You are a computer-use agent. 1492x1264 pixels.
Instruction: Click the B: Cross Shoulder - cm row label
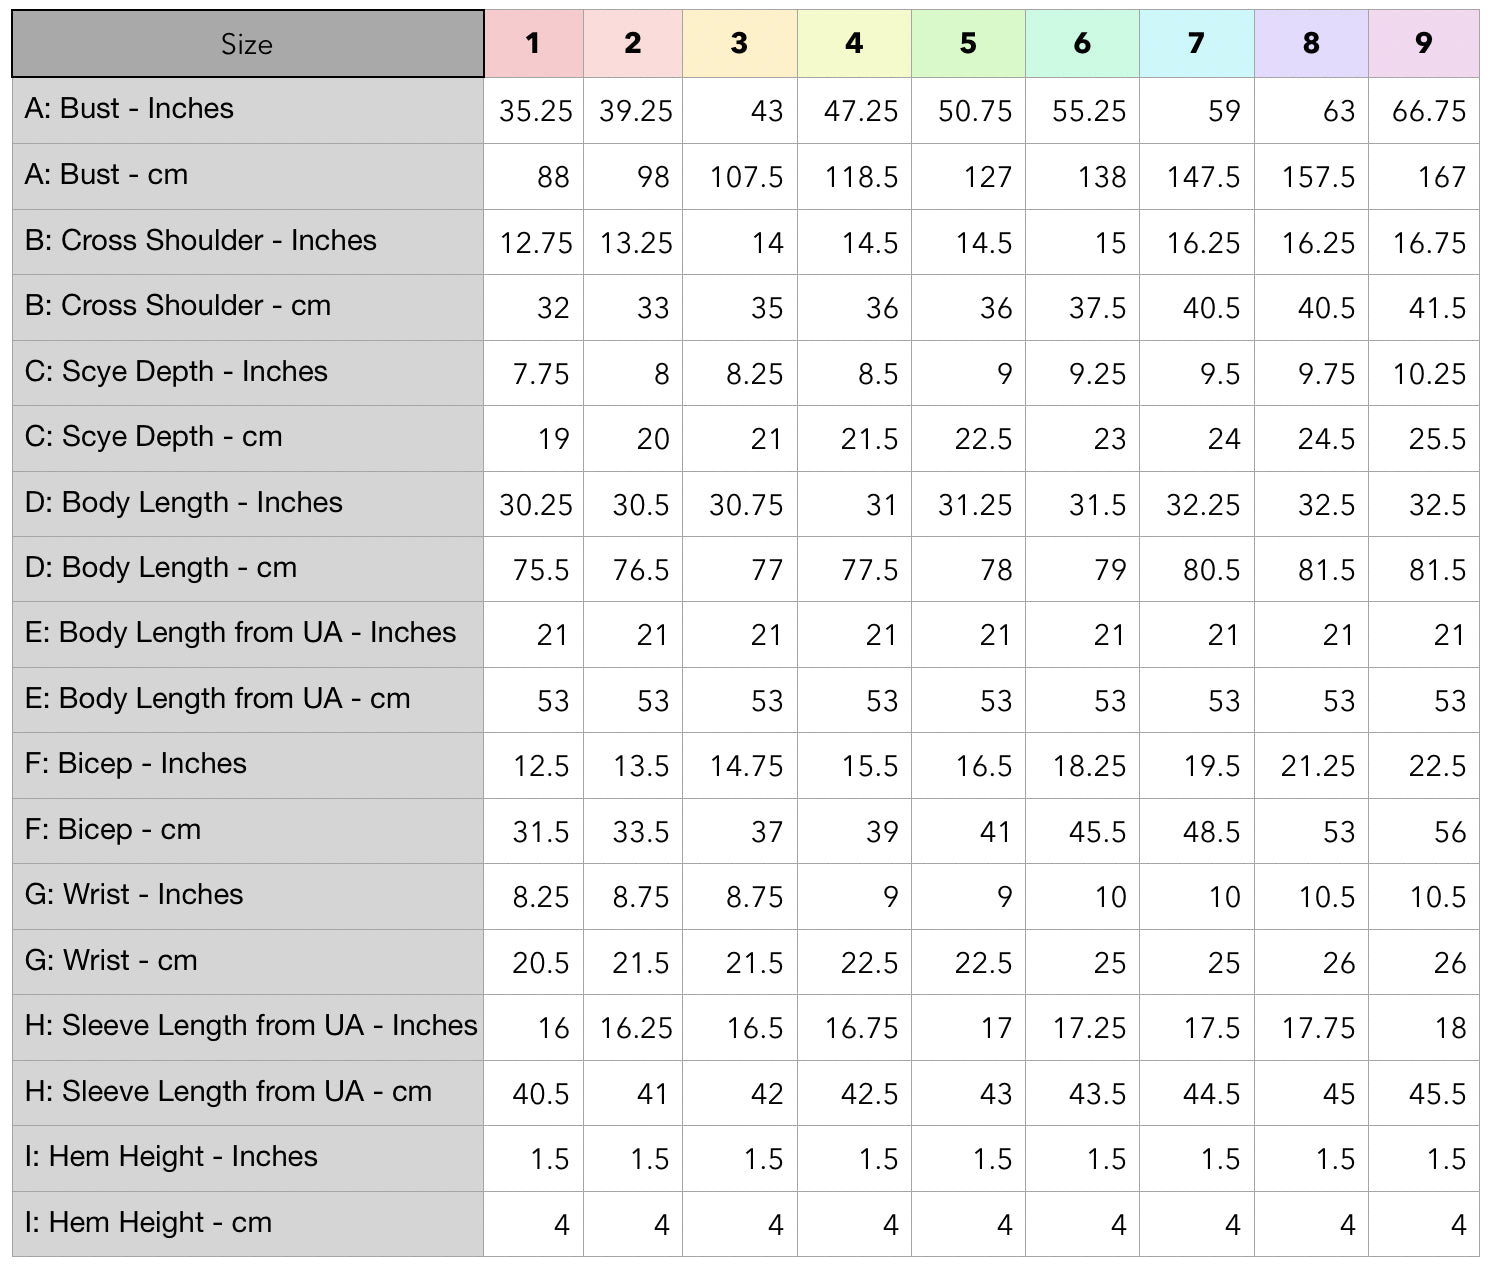(x=177, y=306)
